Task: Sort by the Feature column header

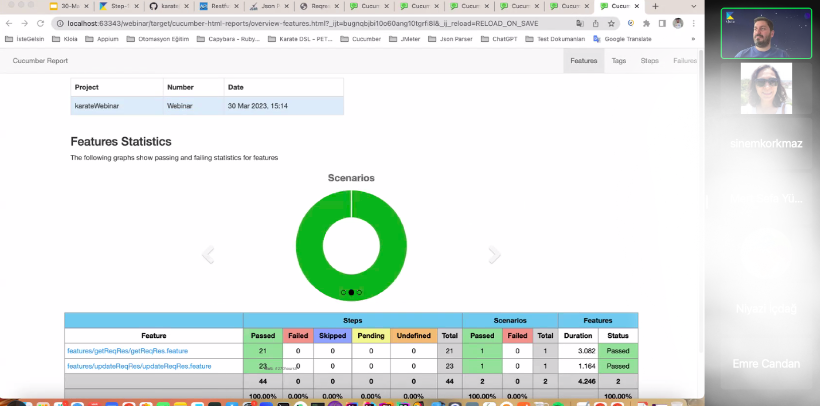Action: point(154,336)
